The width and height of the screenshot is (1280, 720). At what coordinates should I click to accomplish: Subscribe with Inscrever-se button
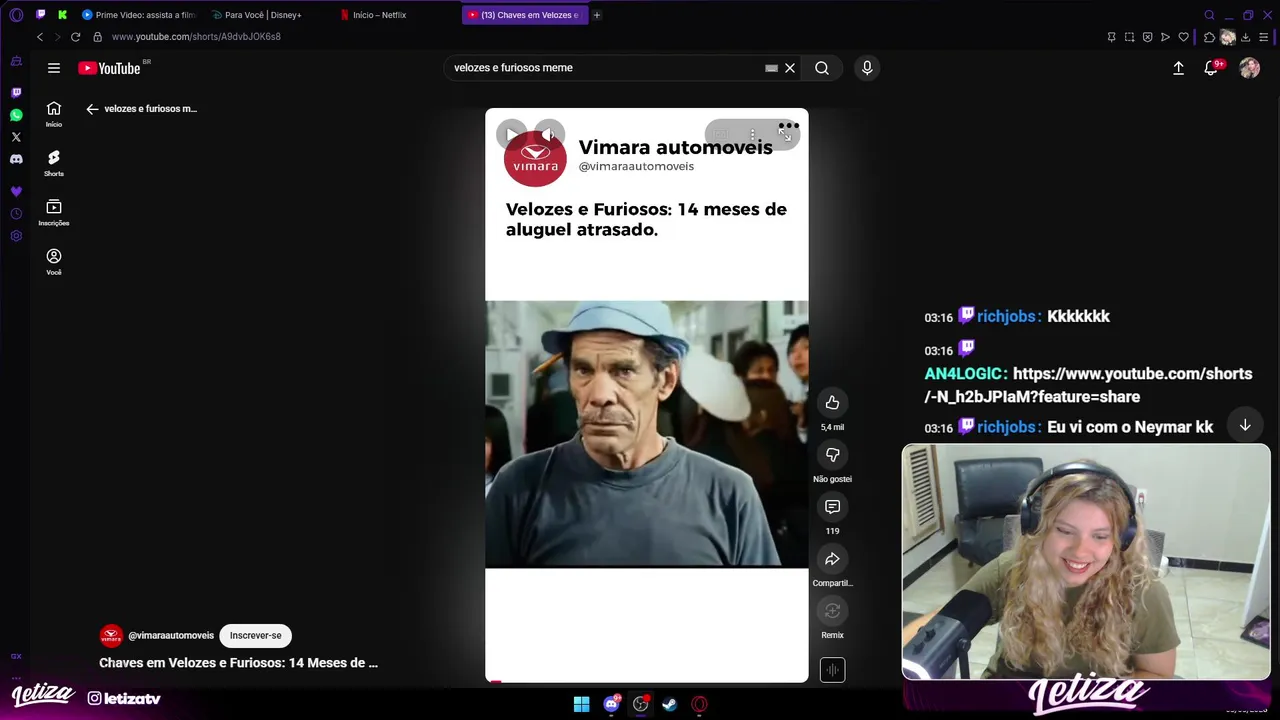click(x=255, y=635)
